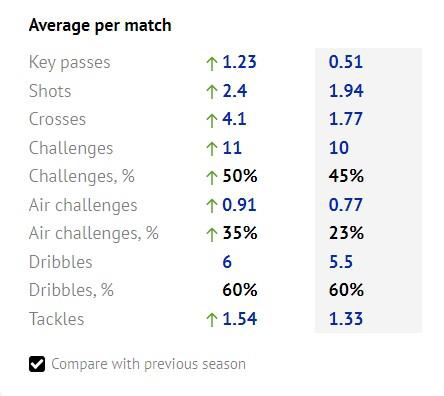Open the previous season 1.33 tackles link

point(346,319)
